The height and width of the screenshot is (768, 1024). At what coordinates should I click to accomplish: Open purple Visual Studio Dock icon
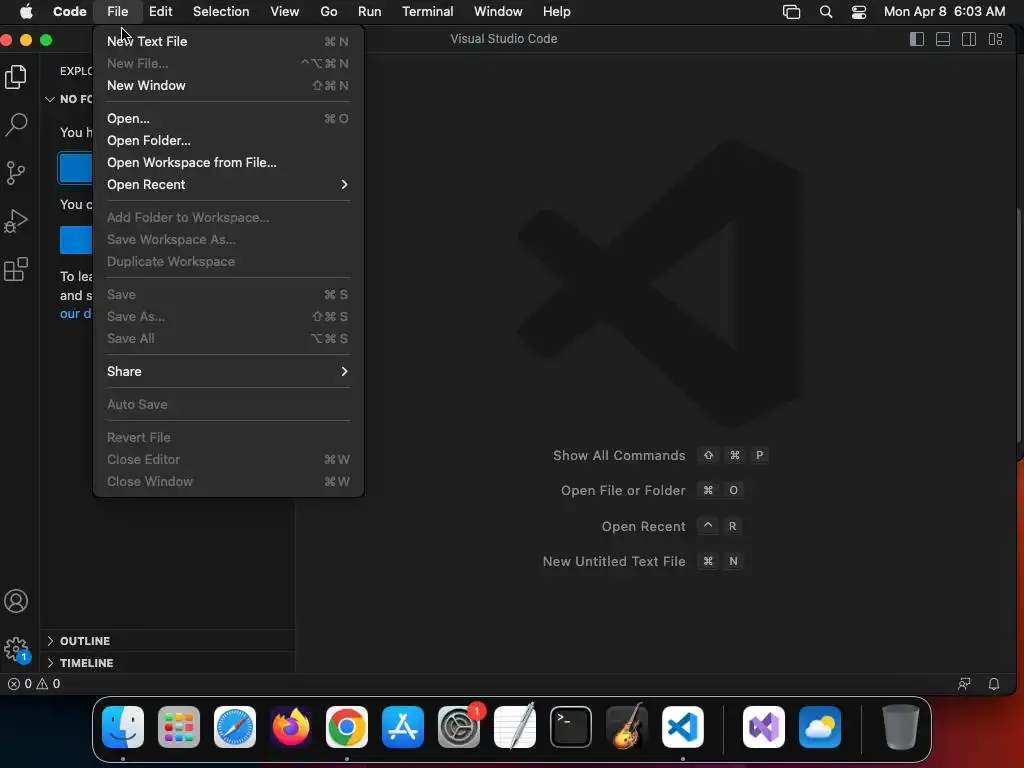click(x=764, y=727)
